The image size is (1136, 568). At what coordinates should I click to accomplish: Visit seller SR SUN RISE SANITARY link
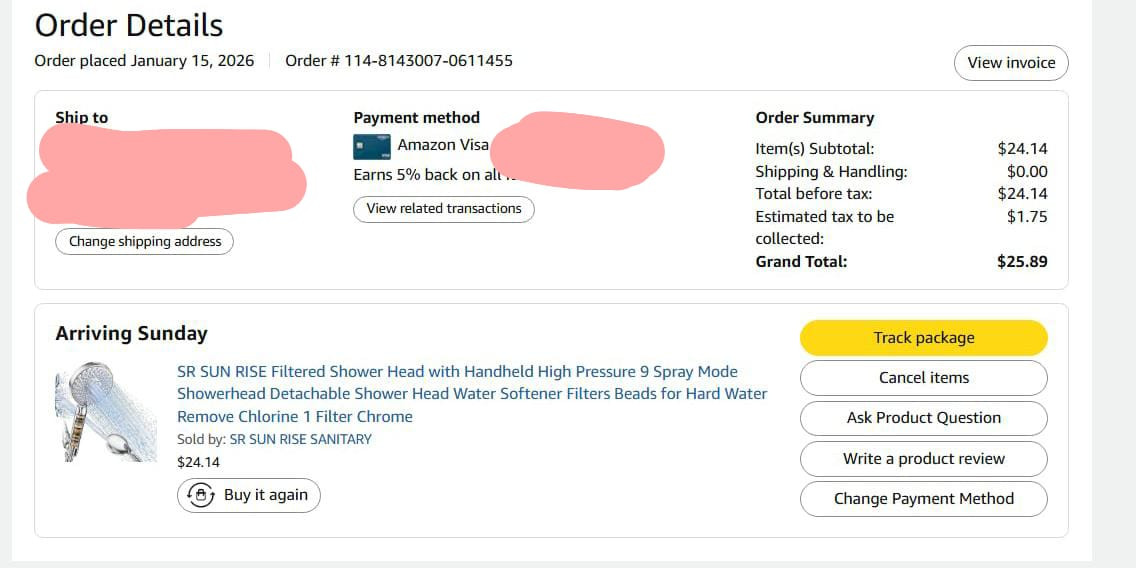click(300, 439)
